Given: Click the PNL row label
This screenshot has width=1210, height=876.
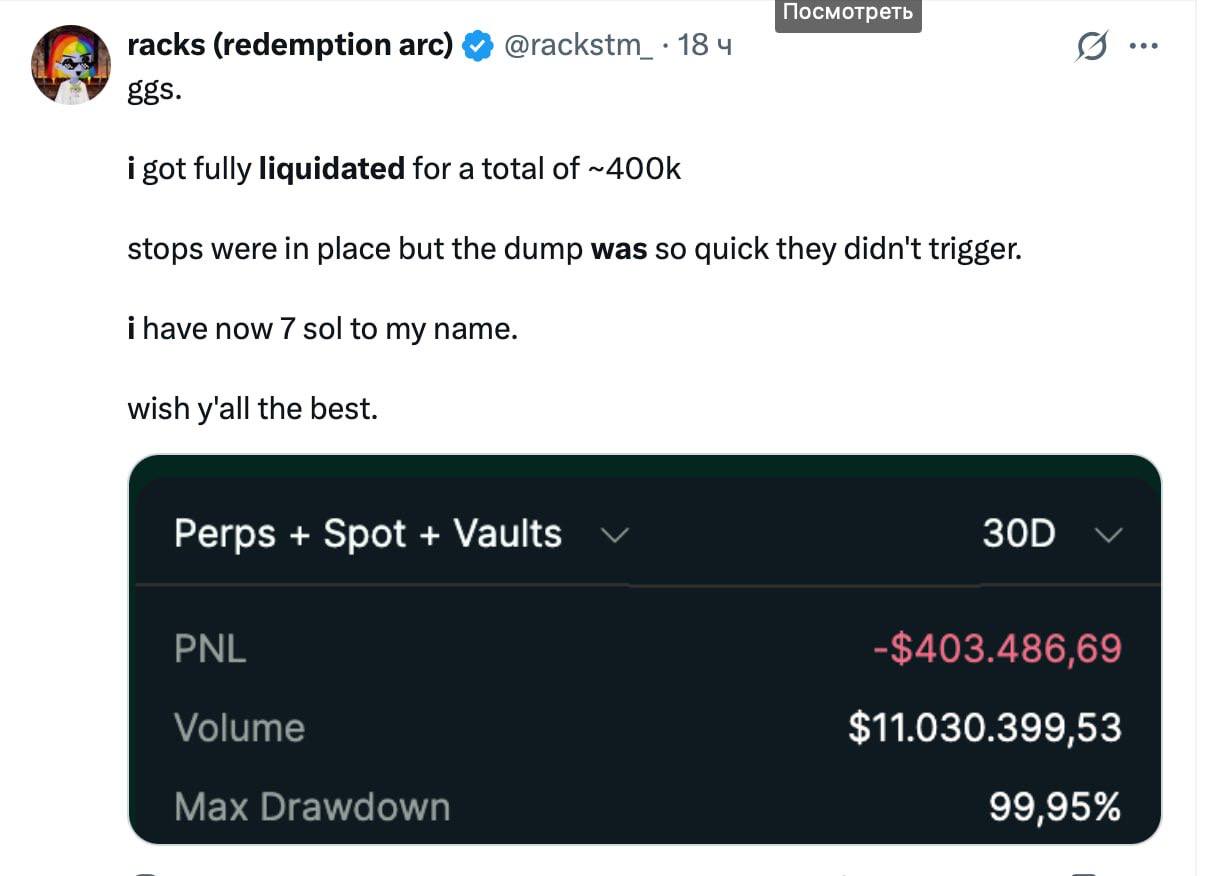Looking at the screenshot, I should coord(210,649).
